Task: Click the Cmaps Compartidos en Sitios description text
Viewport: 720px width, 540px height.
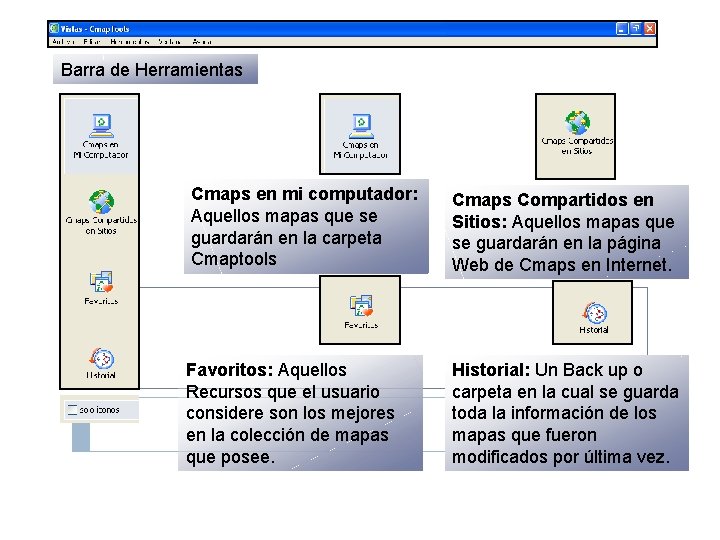Action: (567, 232)
